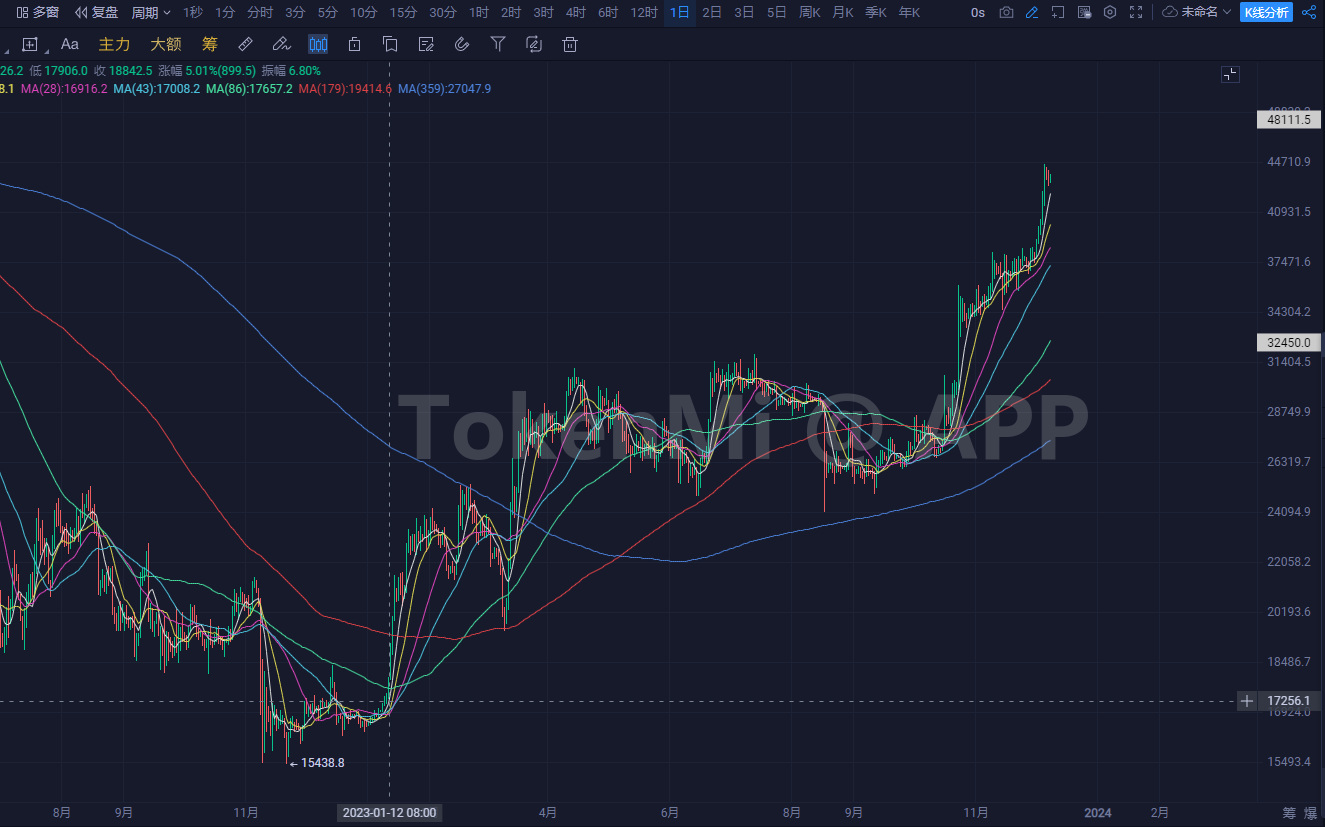Open chart settings hexagon icon
Image resolution: width=1325 pixels, height=827 pixels.
tap(1110, 12)
